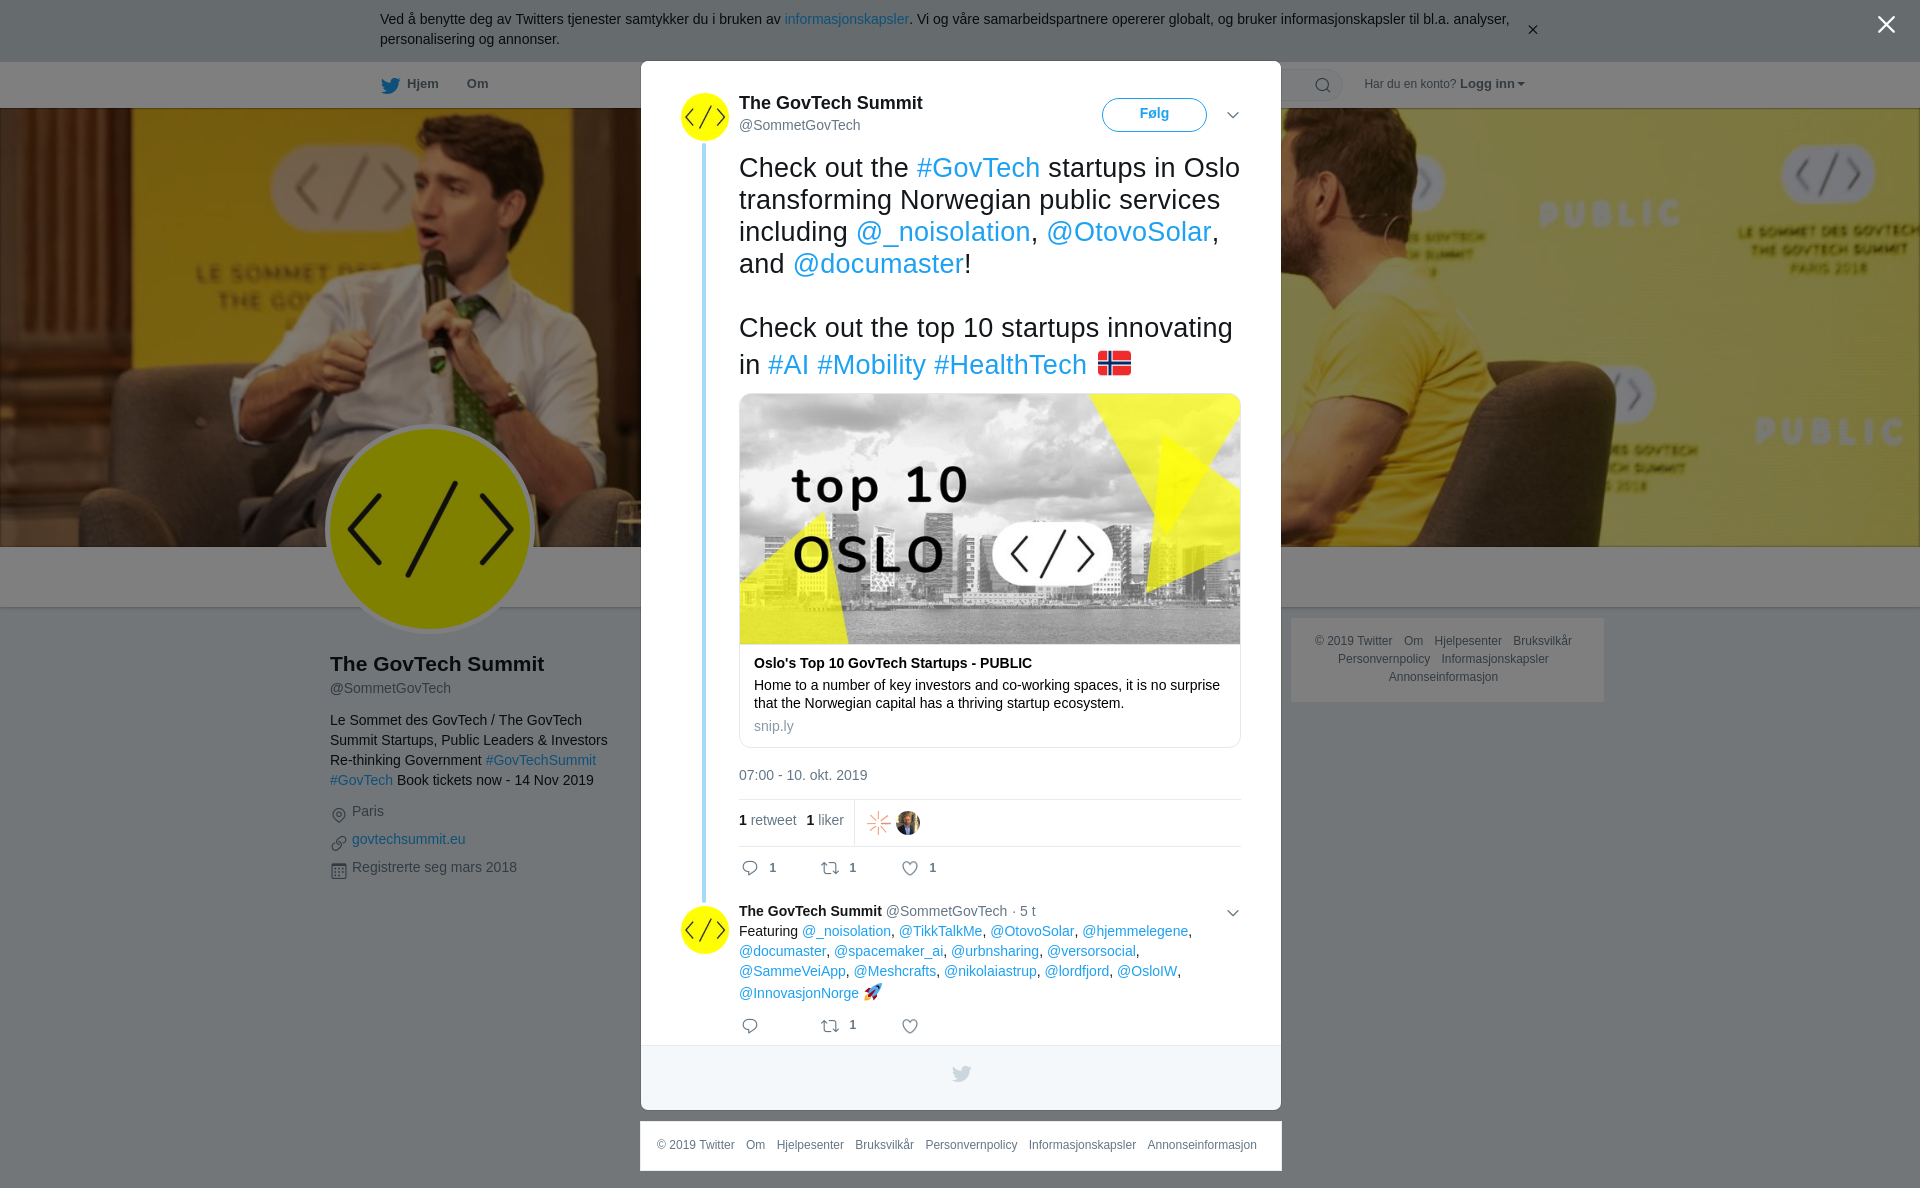The height and width of the screenshot is (1188, 1920).
Task: Click the search magnifier icon
Action: coord(1323,85)
